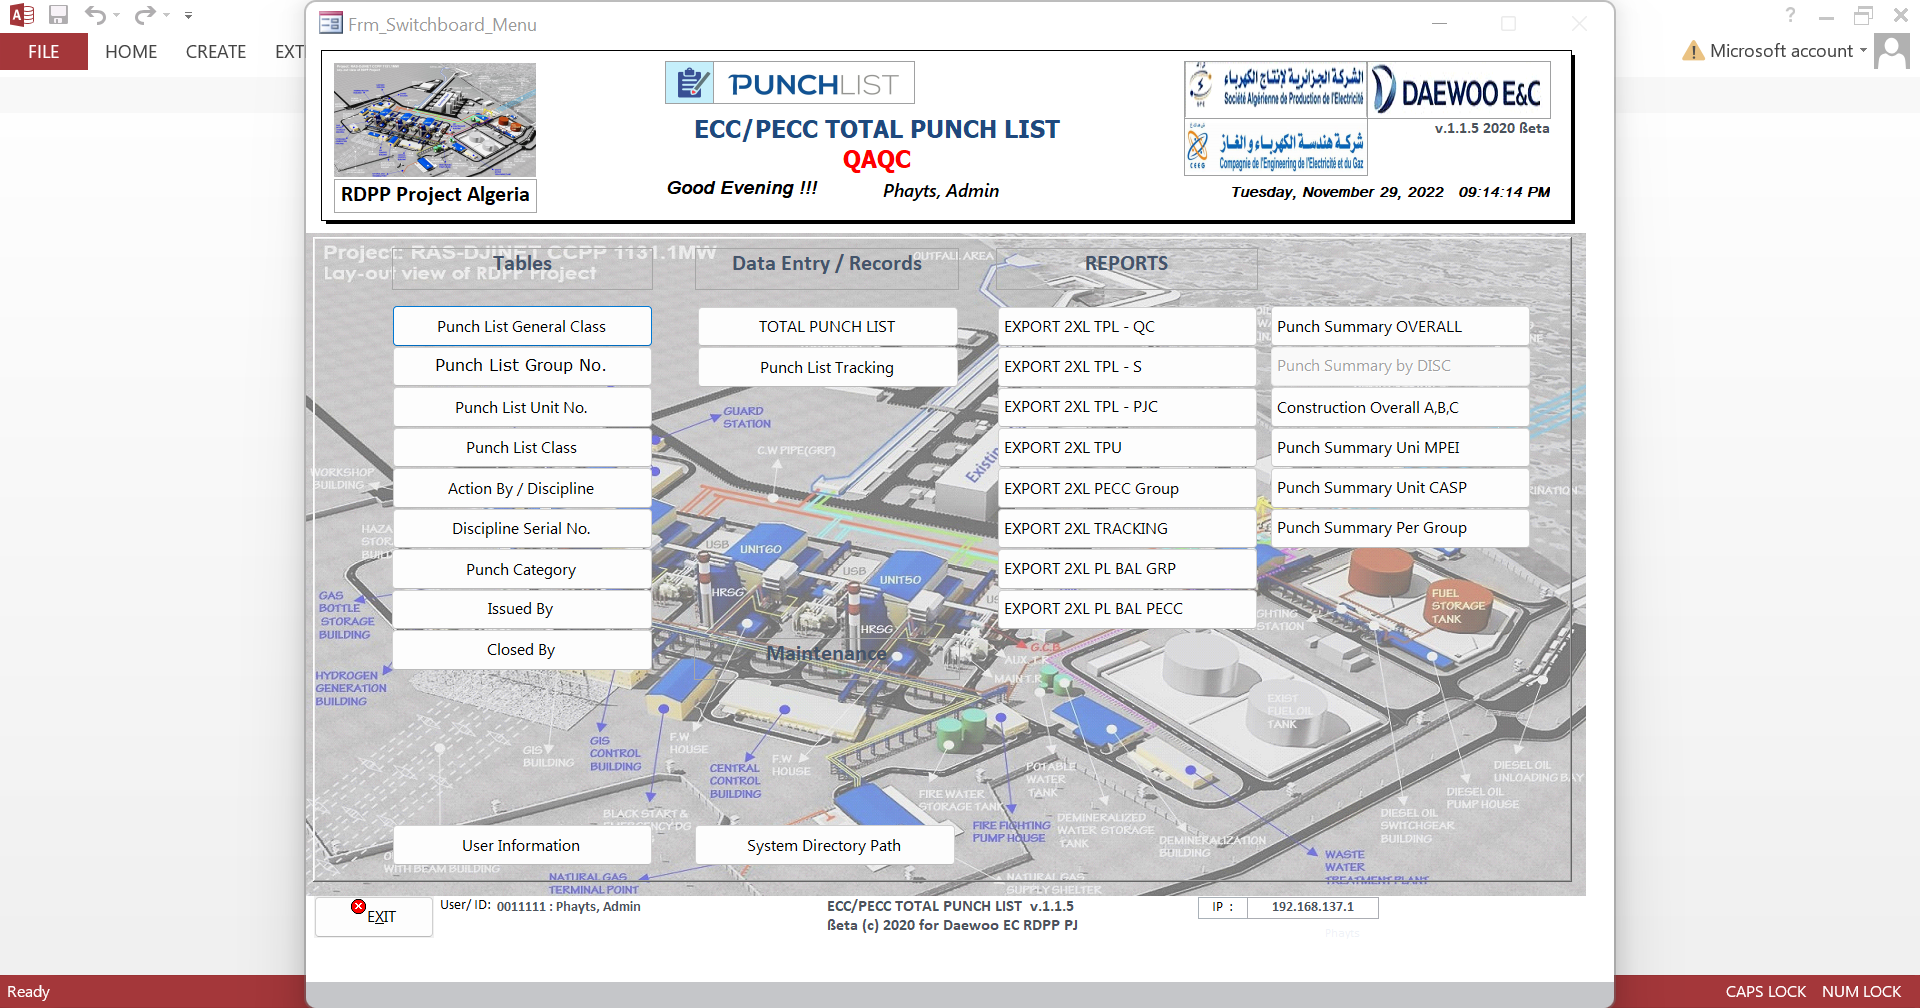Open Punch Summary Per Group report
The width and height of the screenshot is (1920, 1008).
click(1401, 528)
